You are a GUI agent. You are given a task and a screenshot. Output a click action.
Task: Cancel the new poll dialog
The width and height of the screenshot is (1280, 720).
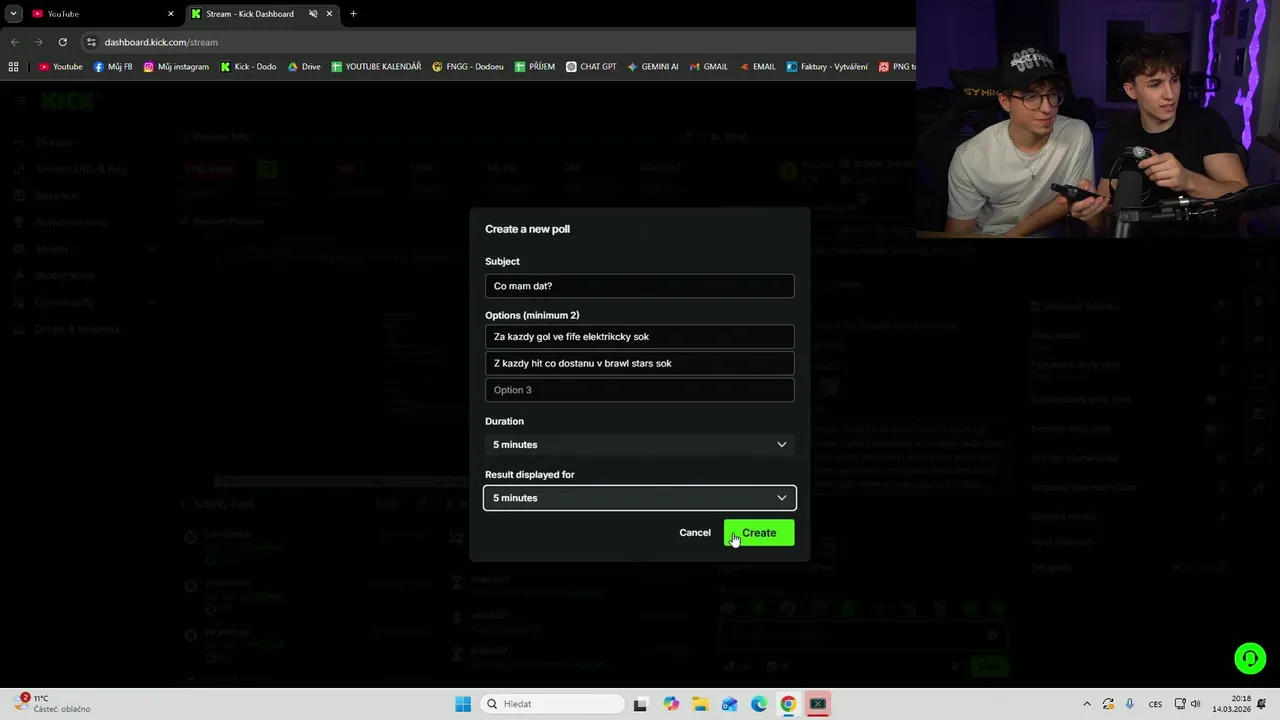coord(695,533)
